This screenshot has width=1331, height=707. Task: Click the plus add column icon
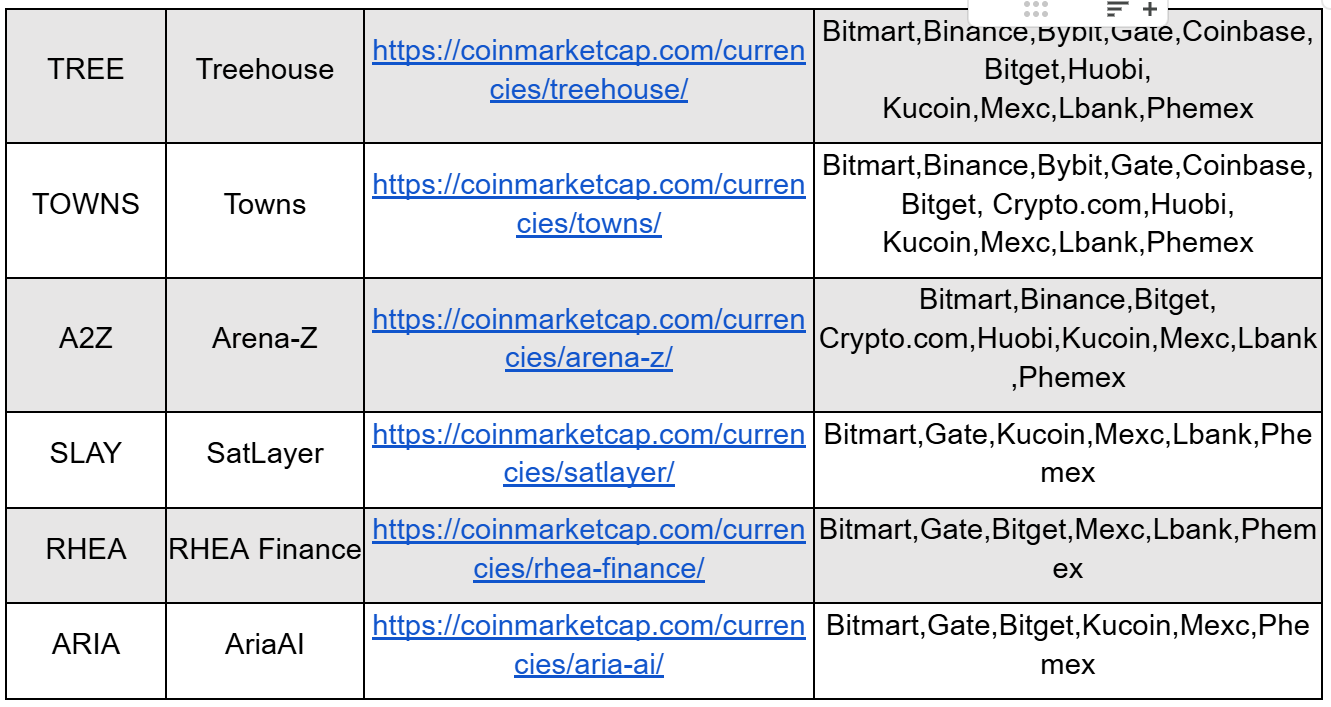tap(1150, 9)
